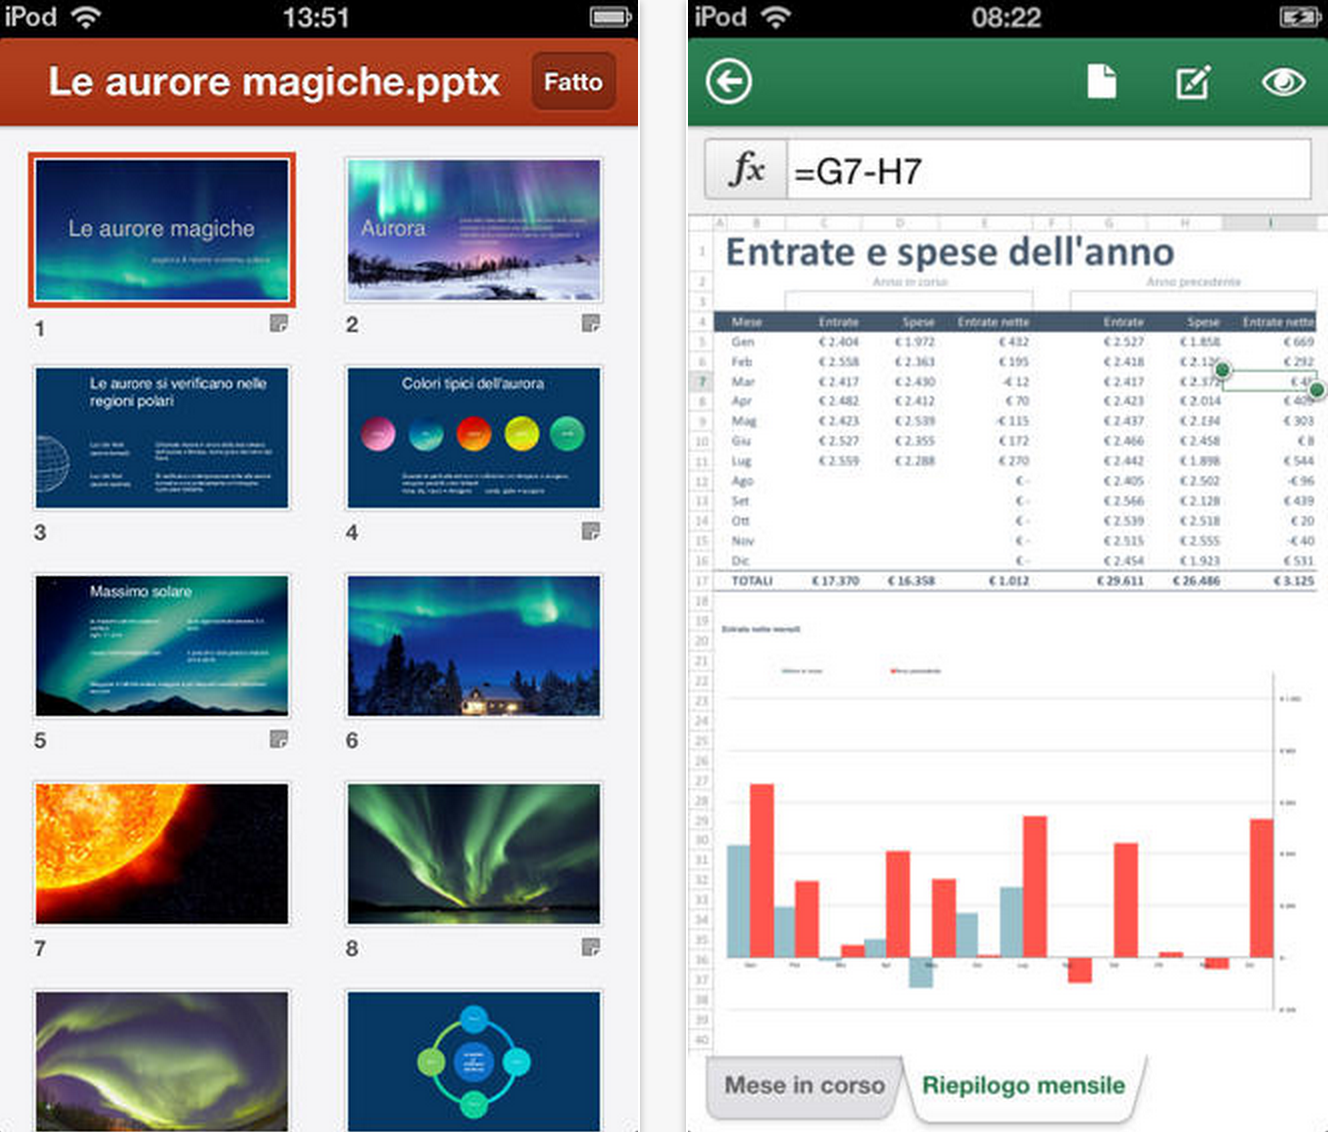Select the total cell '€ 16.358'
Image resolution: width=1328 pixels, height=1132 pixels.
911,581
